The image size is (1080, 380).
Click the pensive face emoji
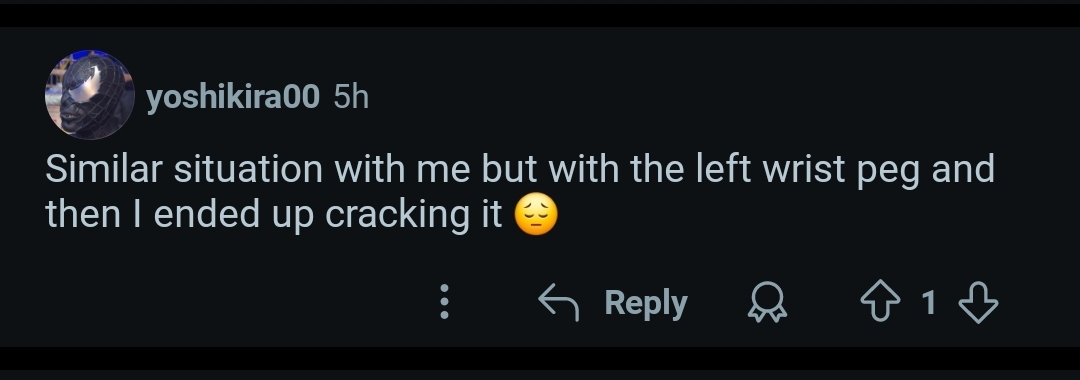point(536,215)
